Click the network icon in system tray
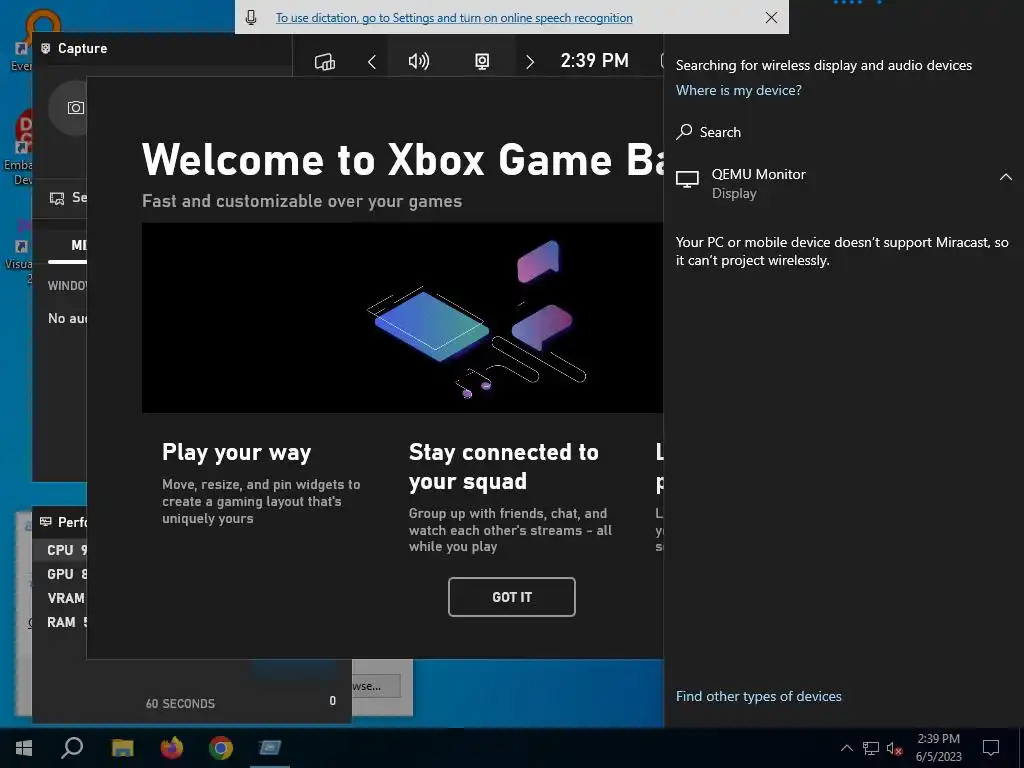The width and height of the screenshot is (1024, 768). [x=871, y=748]
